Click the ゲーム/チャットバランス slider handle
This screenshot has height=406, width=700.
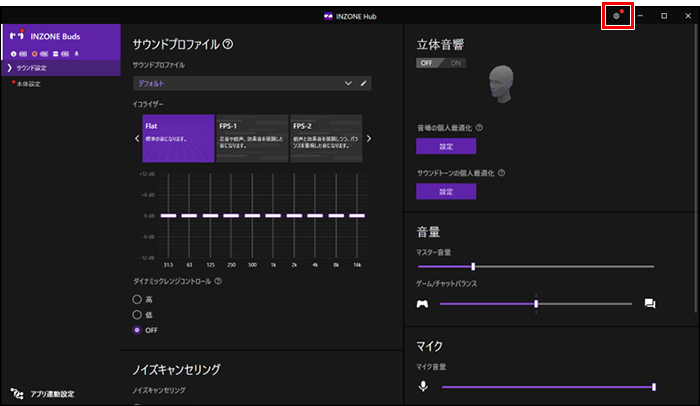[x=536, y=304]
